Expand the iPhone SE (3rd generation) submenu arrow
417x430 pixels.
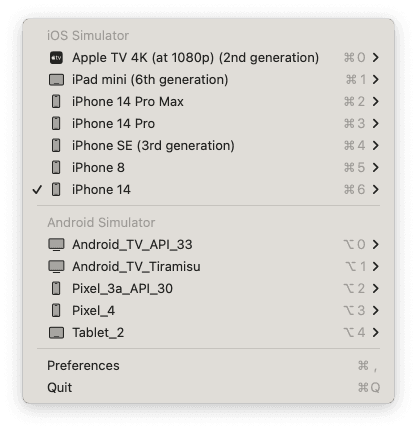tap(376, 146)
